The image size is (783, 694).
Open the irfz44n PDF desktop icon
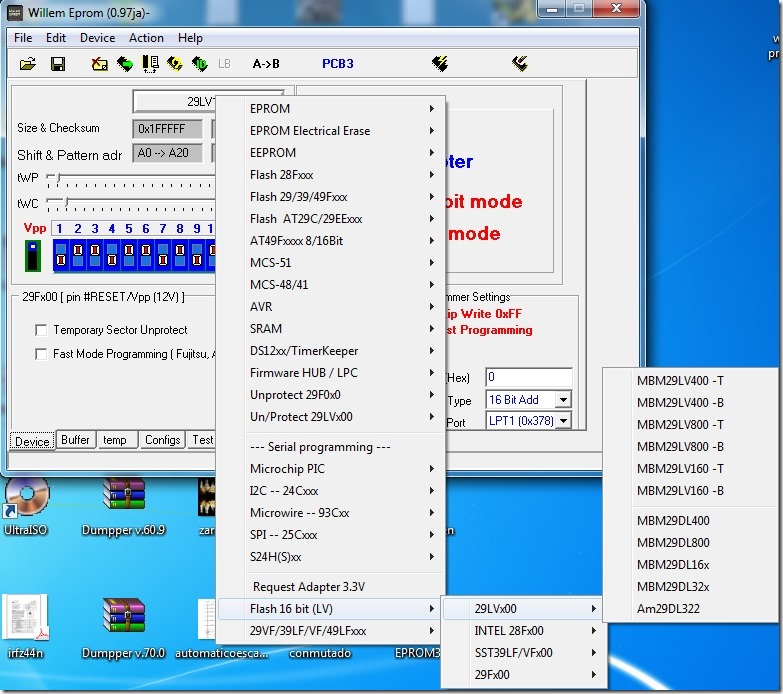tap(26, 628)
